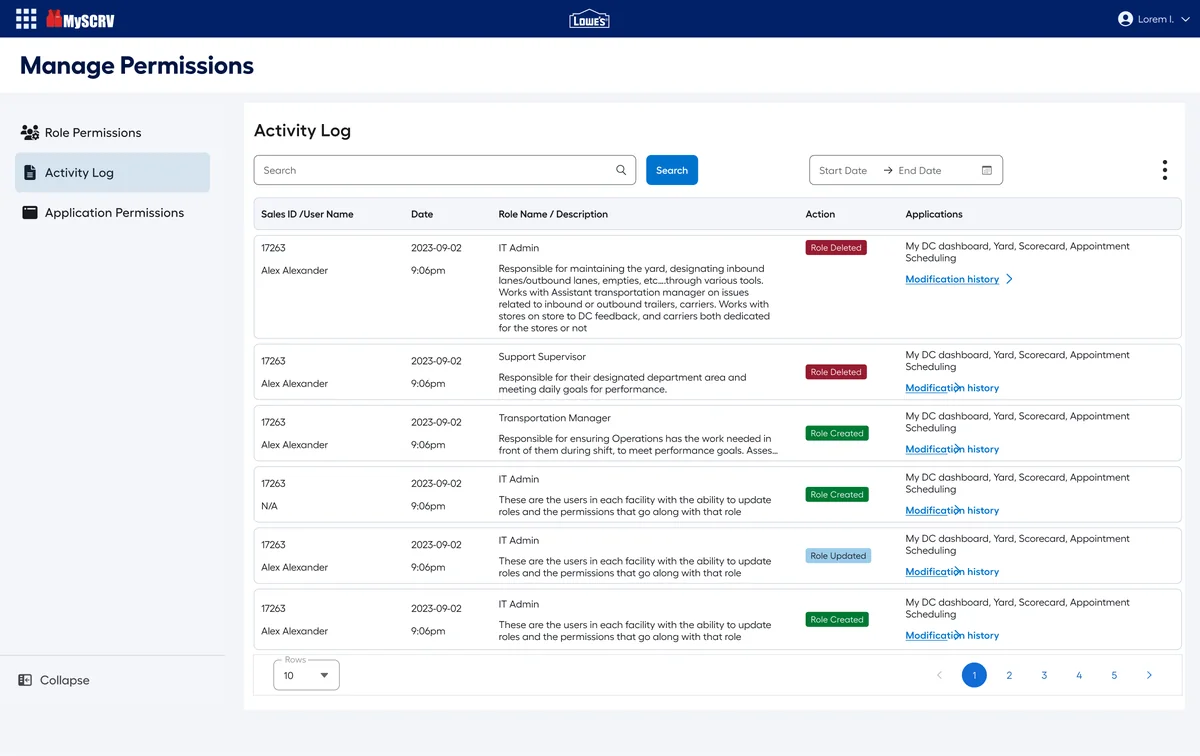Expand Modification history chevron in first row
The height and width of the screenshot is (756, 1200).
click(1009, 279)
